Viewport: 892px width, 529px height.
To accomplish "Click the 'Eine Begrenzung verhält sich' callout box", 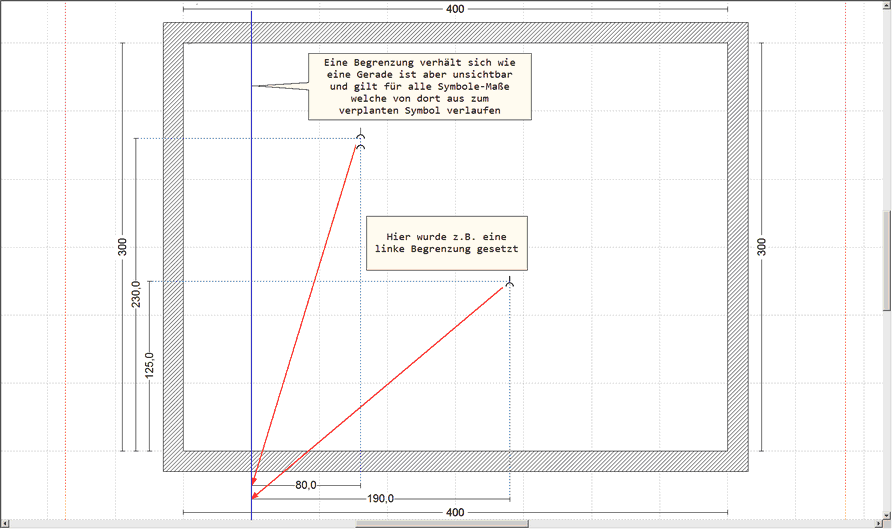I will (x=419, y=87).
